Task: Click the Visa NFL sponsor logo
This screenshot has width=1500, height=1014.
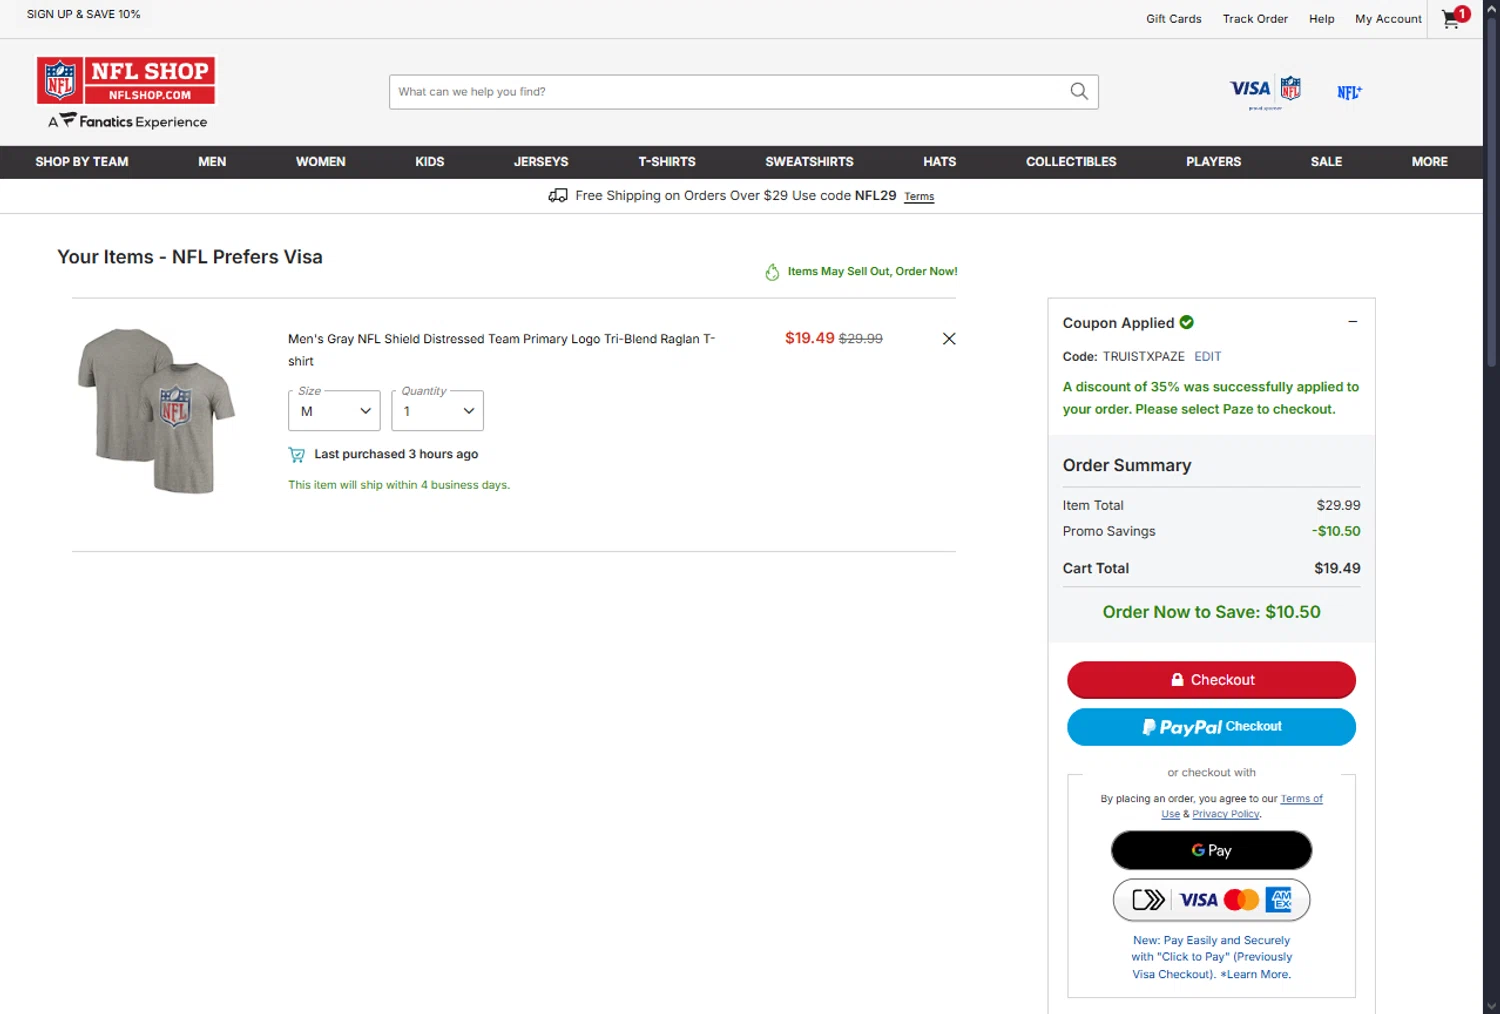Action: click(1266, 92)
